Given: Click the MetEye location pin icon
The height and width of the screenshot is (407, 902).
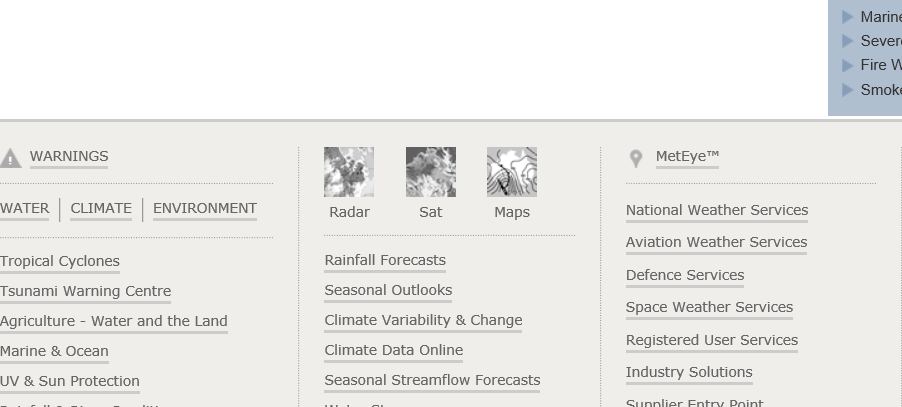Looking at the screenshot, I should (635, 158).
